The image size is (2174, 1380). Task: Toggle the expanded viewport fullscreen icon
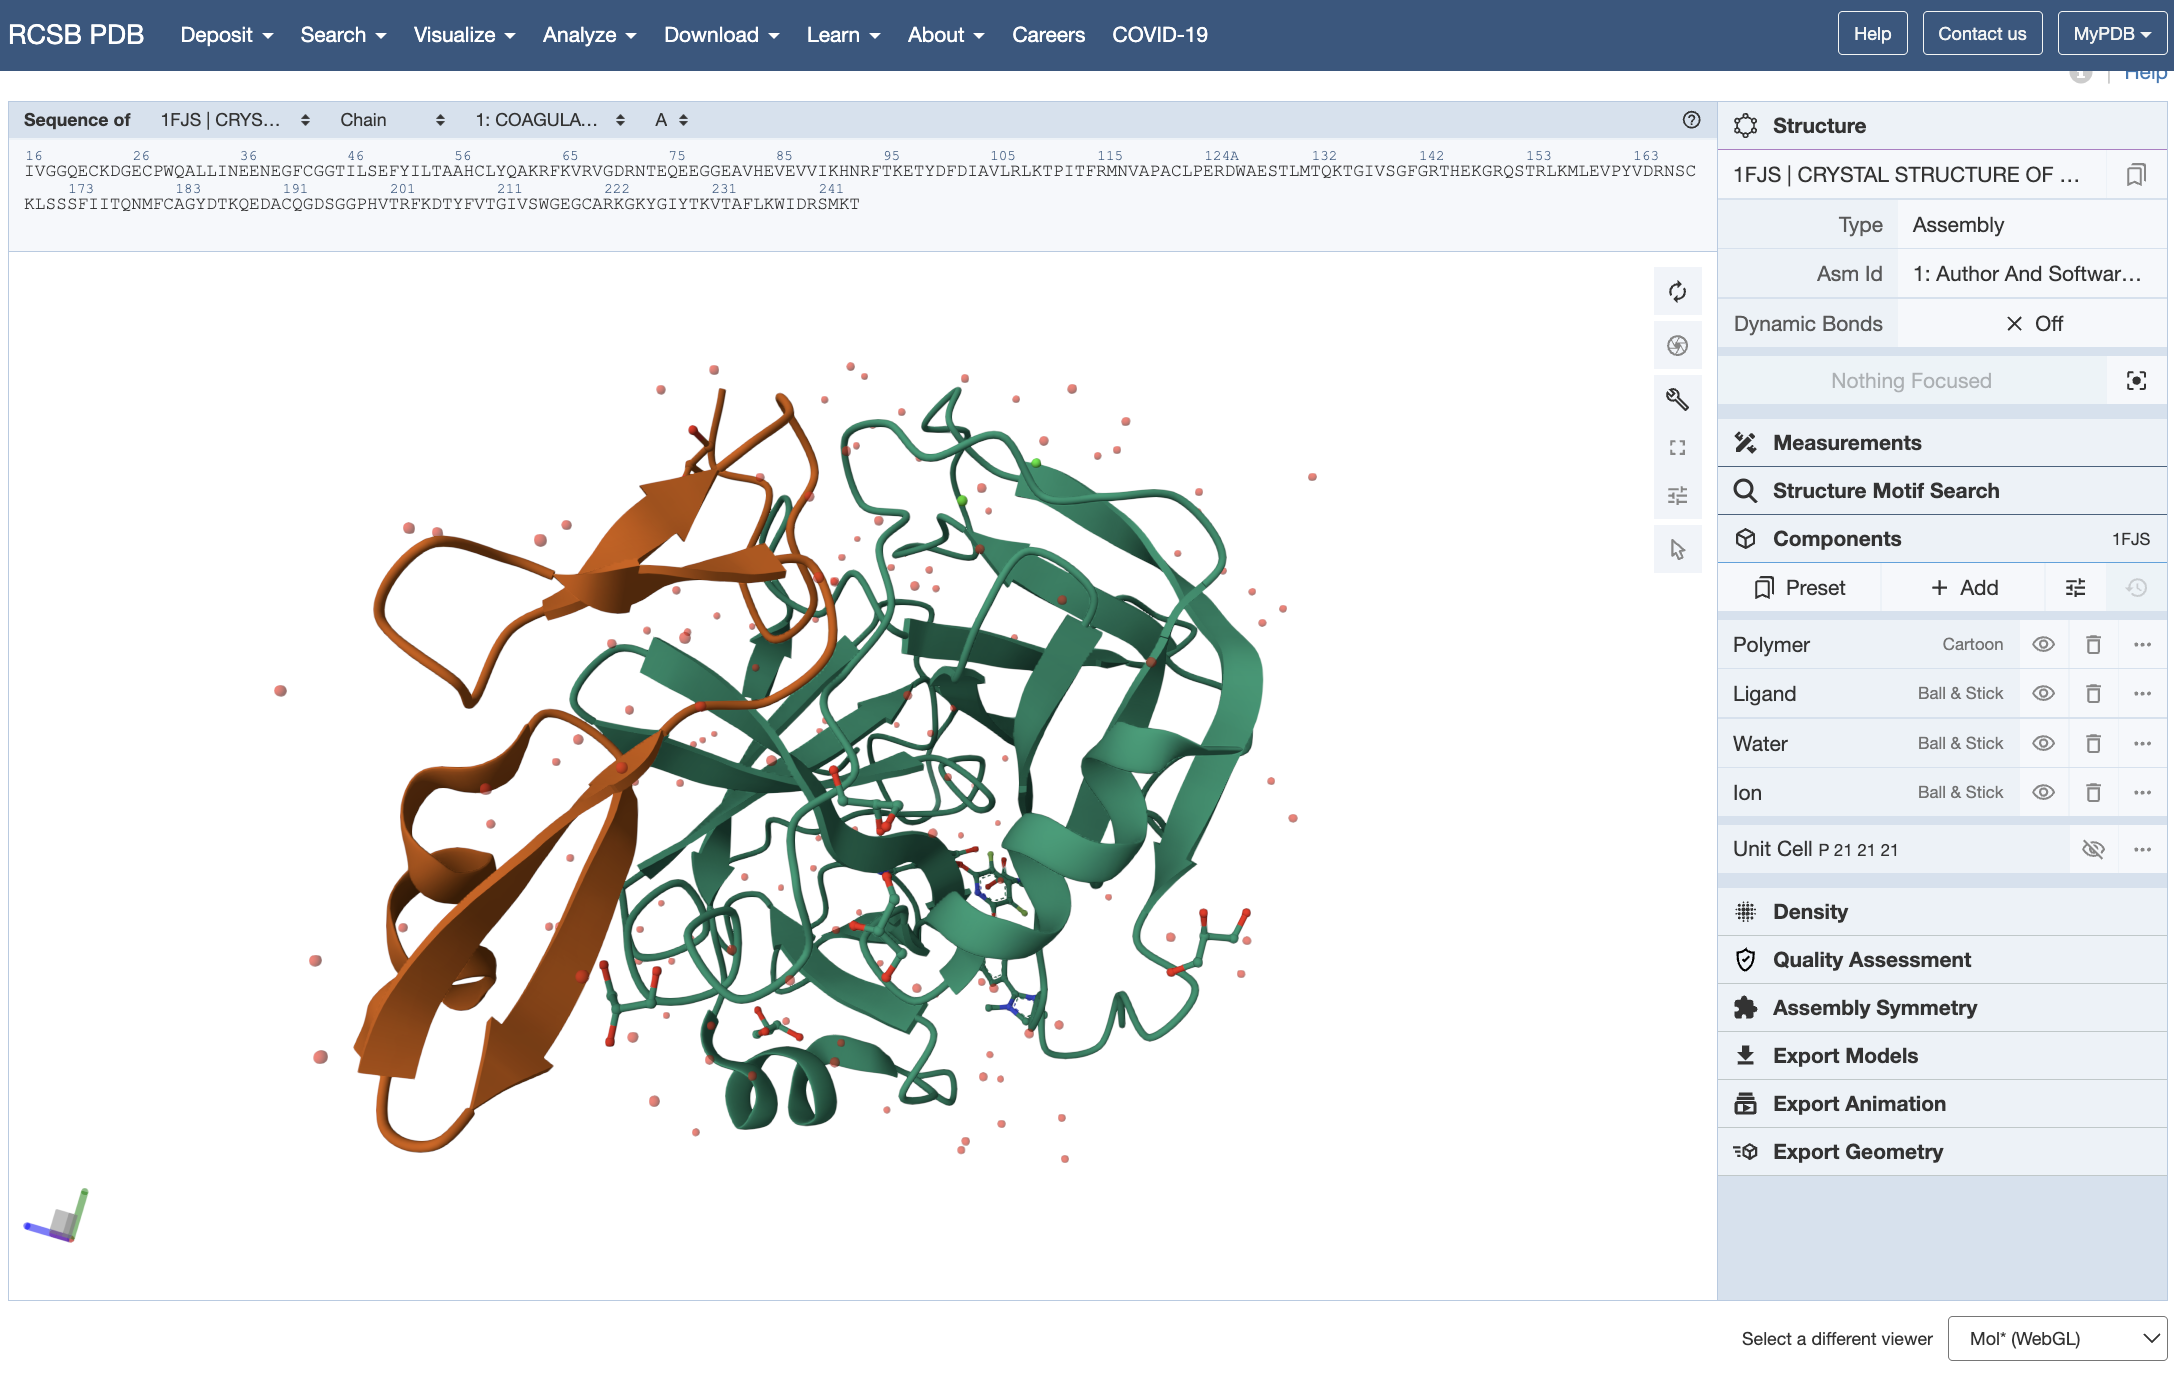pyautogui.click(x=1677, y=447)
